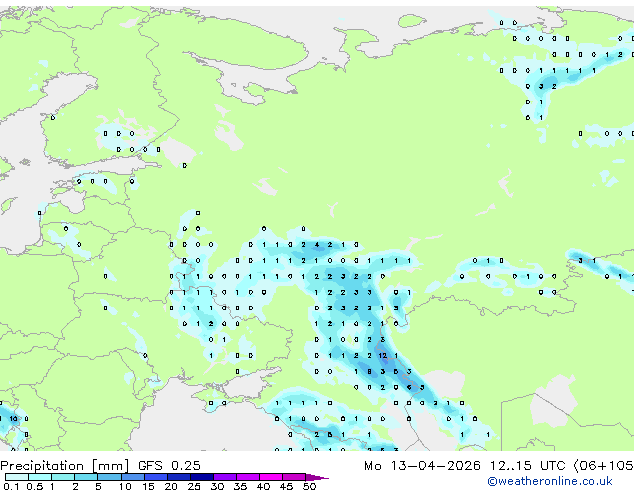Click the 0.5–1 mm legend swatch
The image size is (634, 490).
[40, 477]
